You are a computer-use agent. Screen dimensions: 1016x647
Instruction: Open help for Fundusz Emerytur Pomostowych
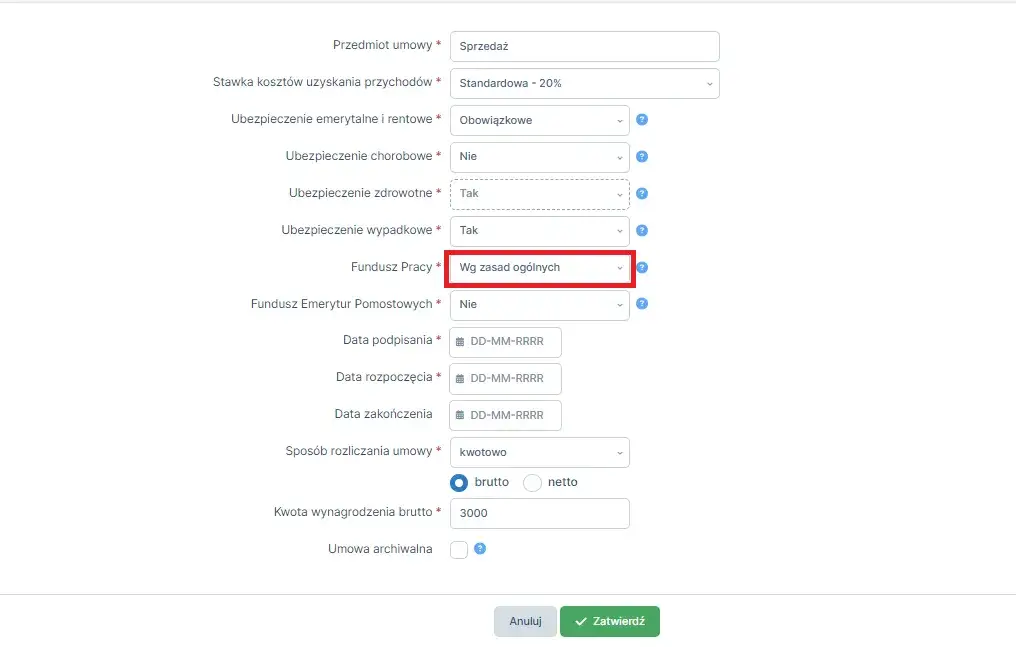pos(643,304)
